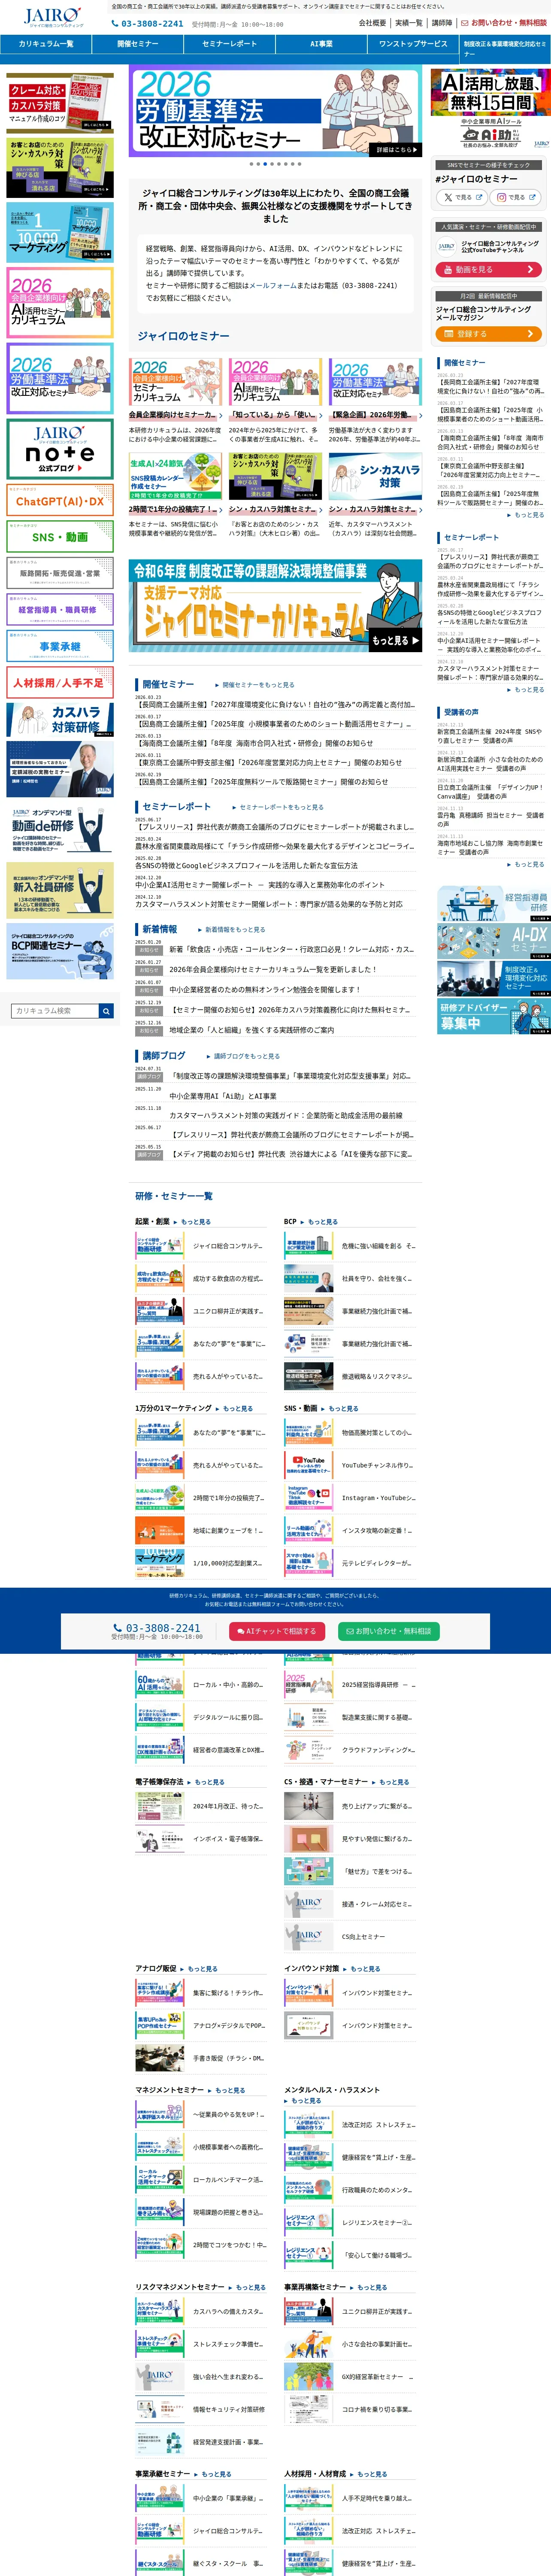Open the クレーム対応・カスハラ対策 sidebar banner
This screenshot has width=551, height=2576.
pos(60,103)
